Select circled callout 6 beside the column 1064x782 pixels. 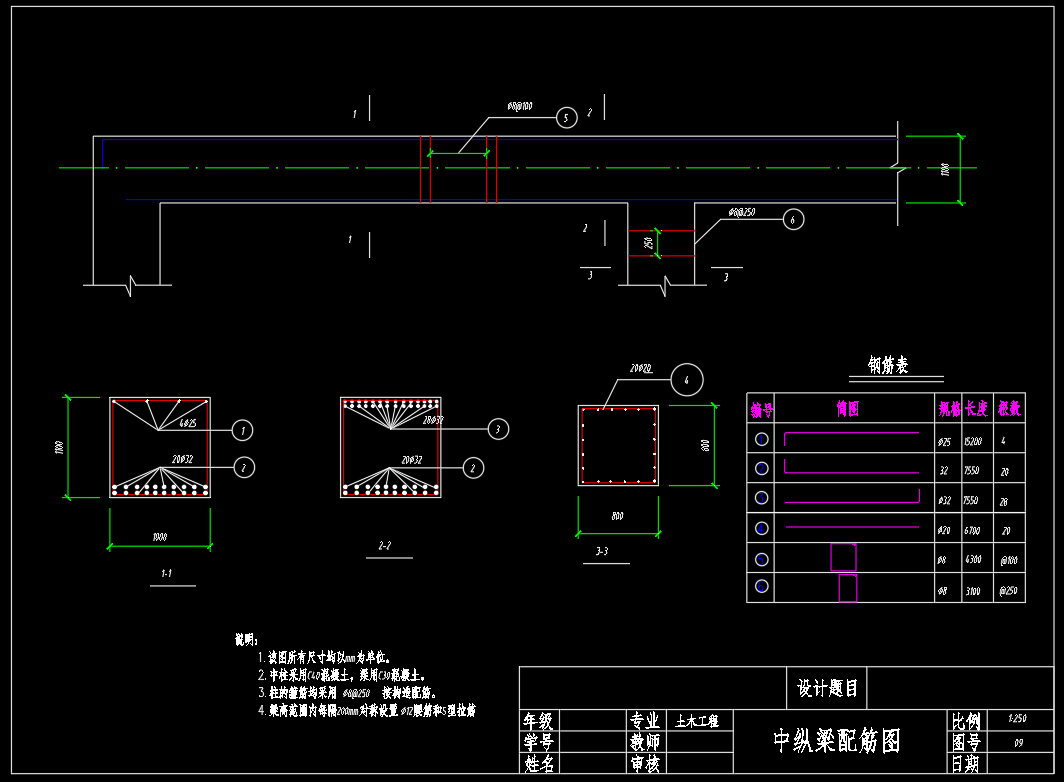click(793, 219)
